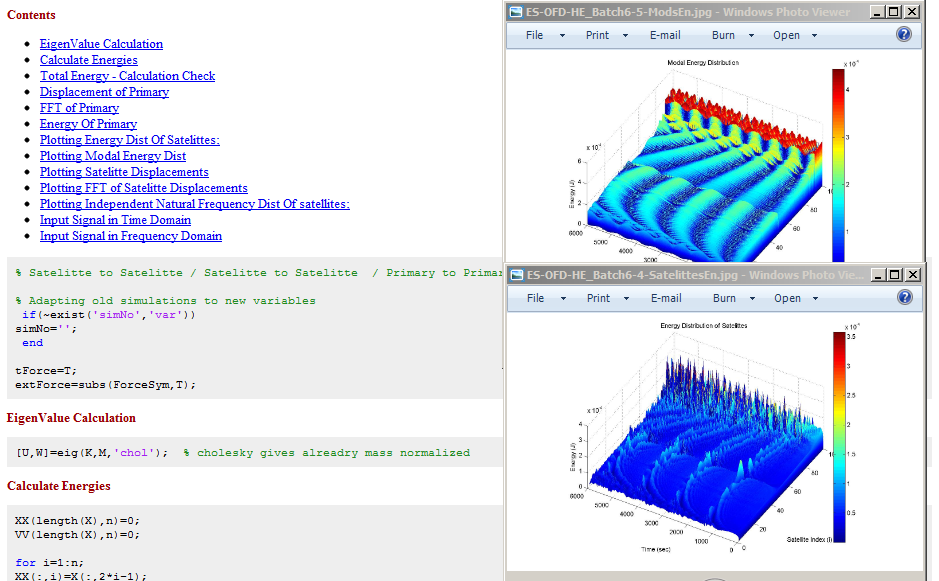Open the Open menu in ModsEn viewer

pos(786,35)
